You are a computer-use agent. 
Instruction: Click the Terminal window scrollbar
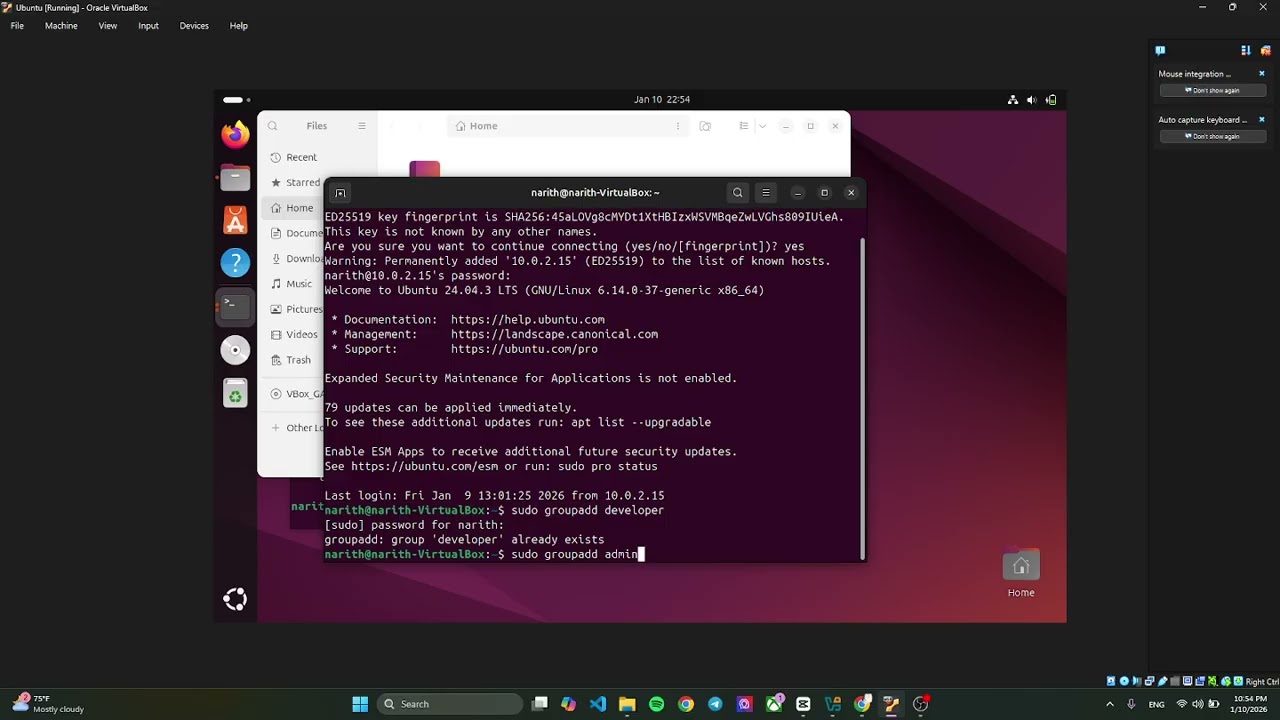click(x=862, y=397)
